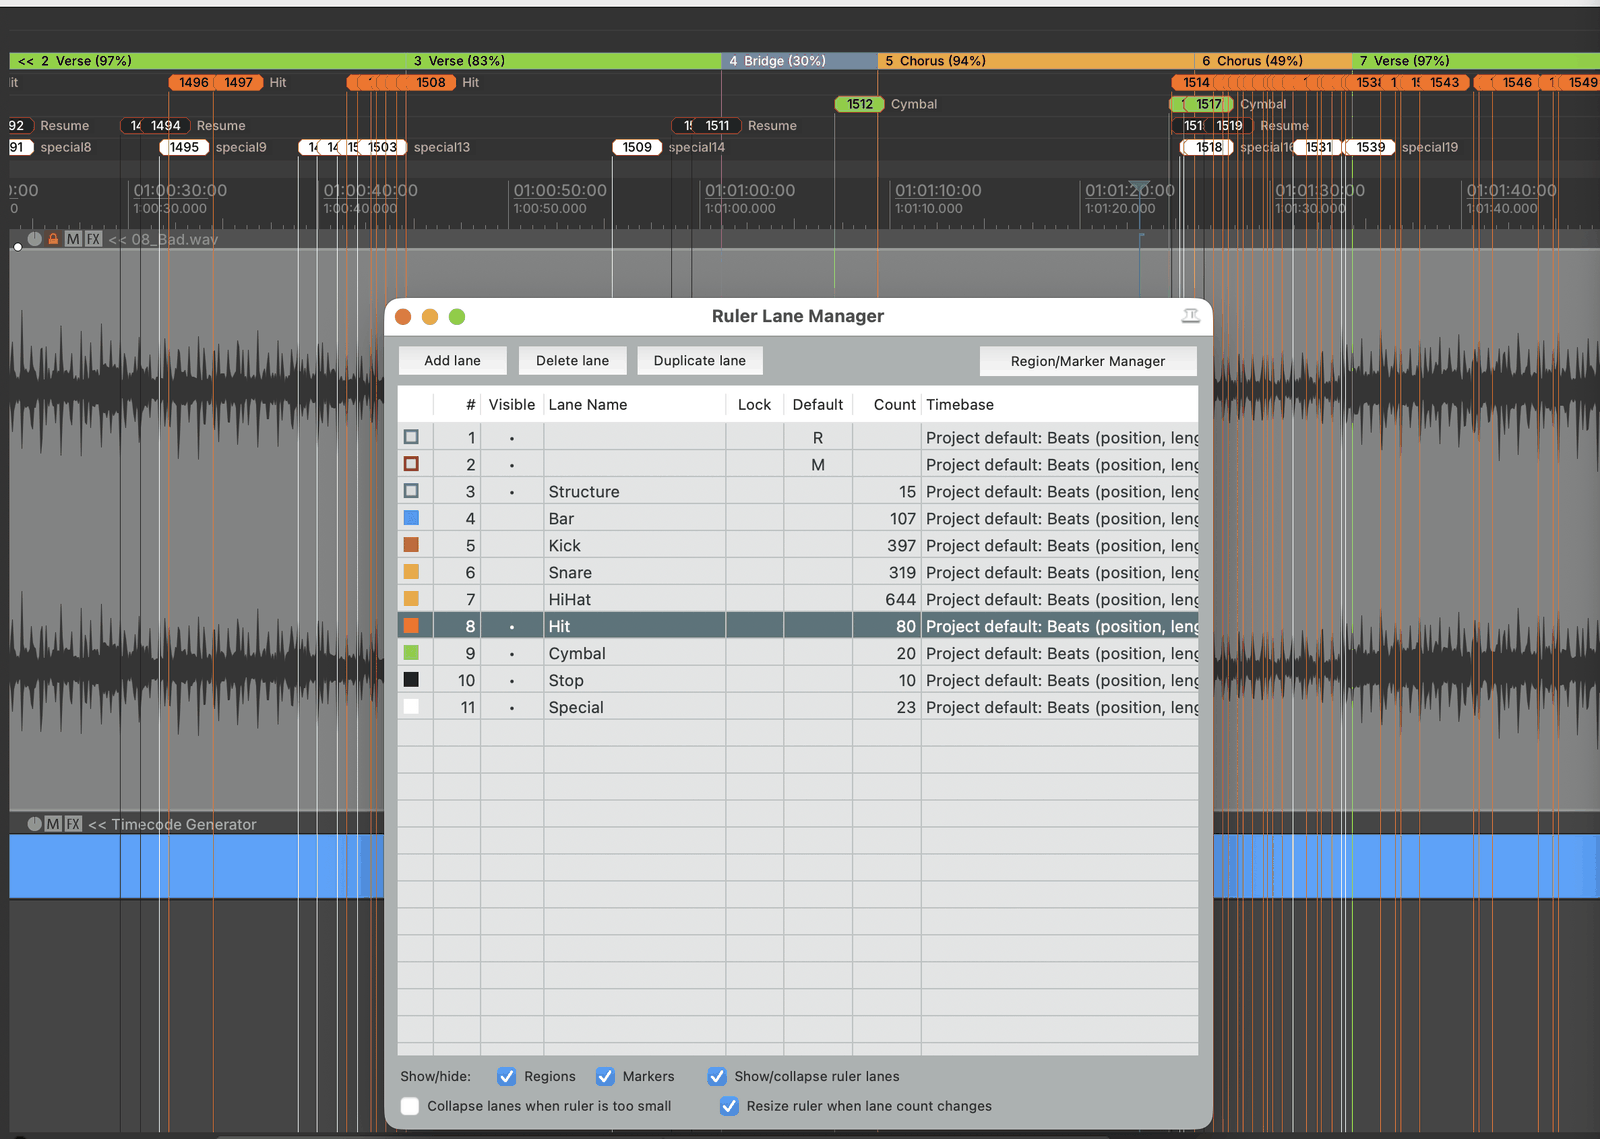1600x1139 pixels.
Task: Select the 3 Verse (83%) region in ruler
Action: [563, 61]
